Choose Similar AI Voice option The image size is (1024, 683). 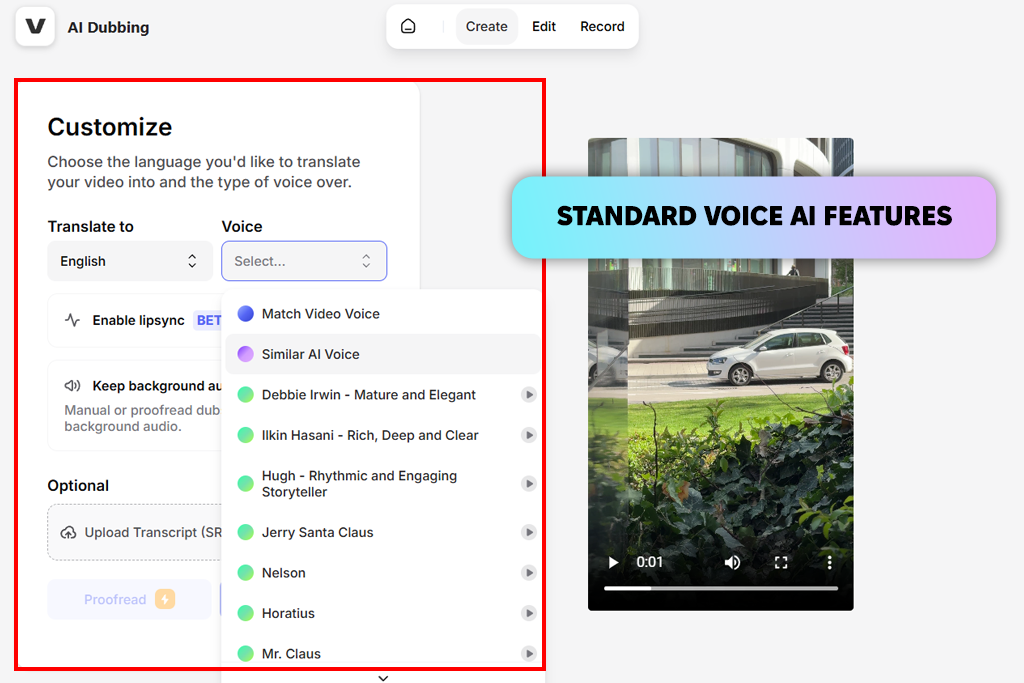383,355
